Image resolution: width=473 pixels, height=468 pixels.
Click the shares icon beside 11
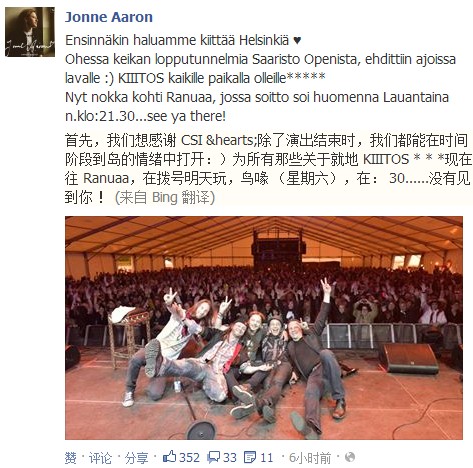[x=250, y=457]
